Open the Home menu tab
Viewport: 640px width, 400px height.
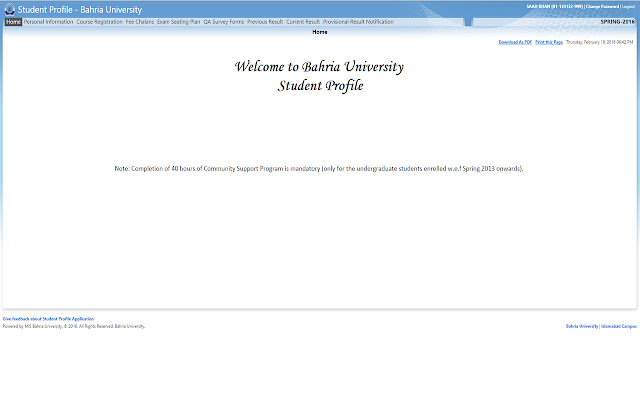pos(13,22)
